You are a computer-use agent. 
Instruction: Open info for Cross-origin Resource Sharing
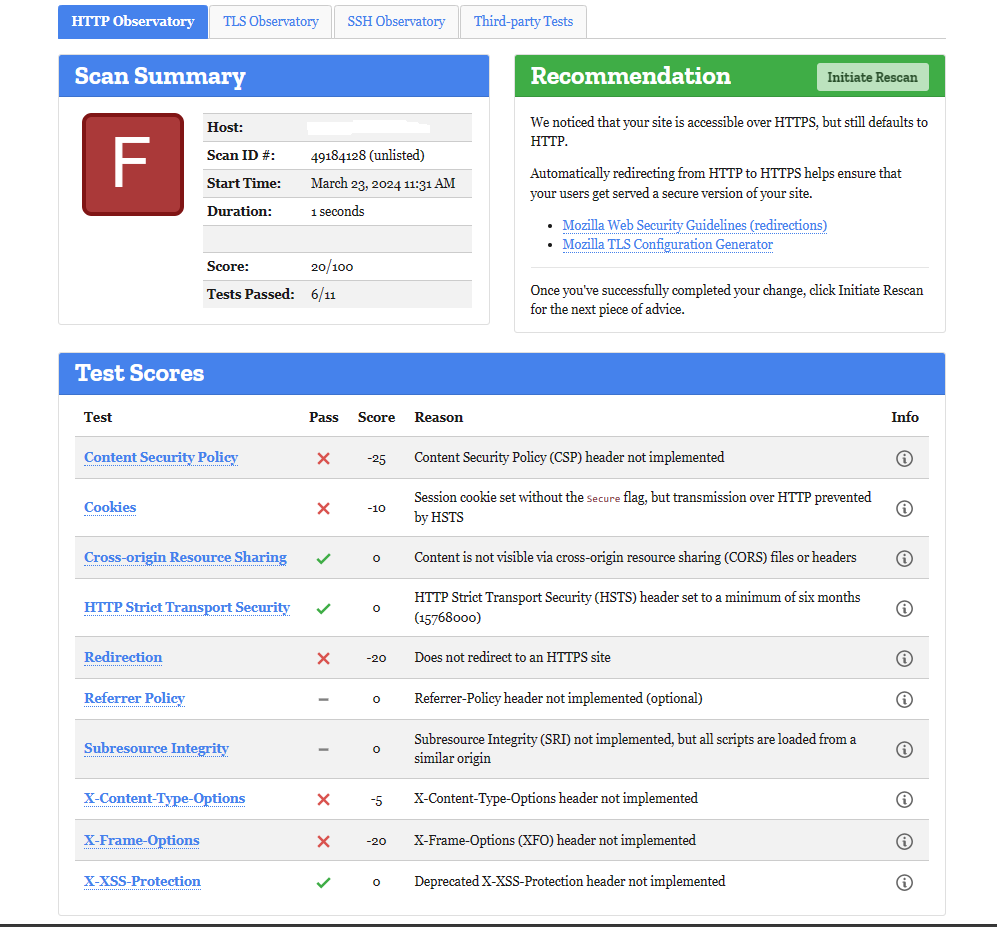(x=904, y=558)
